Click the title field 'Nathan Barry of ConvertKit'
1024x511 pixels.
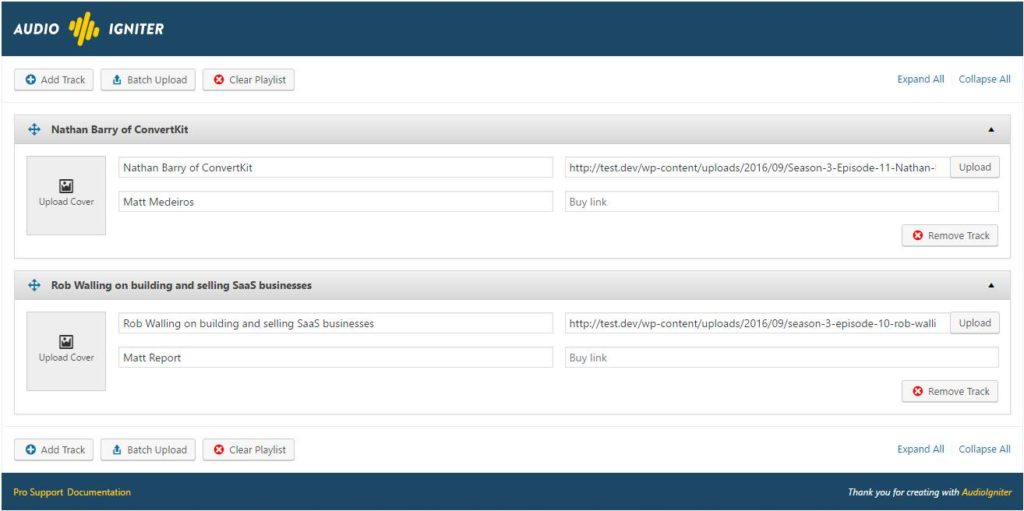[x=336, y=167]
